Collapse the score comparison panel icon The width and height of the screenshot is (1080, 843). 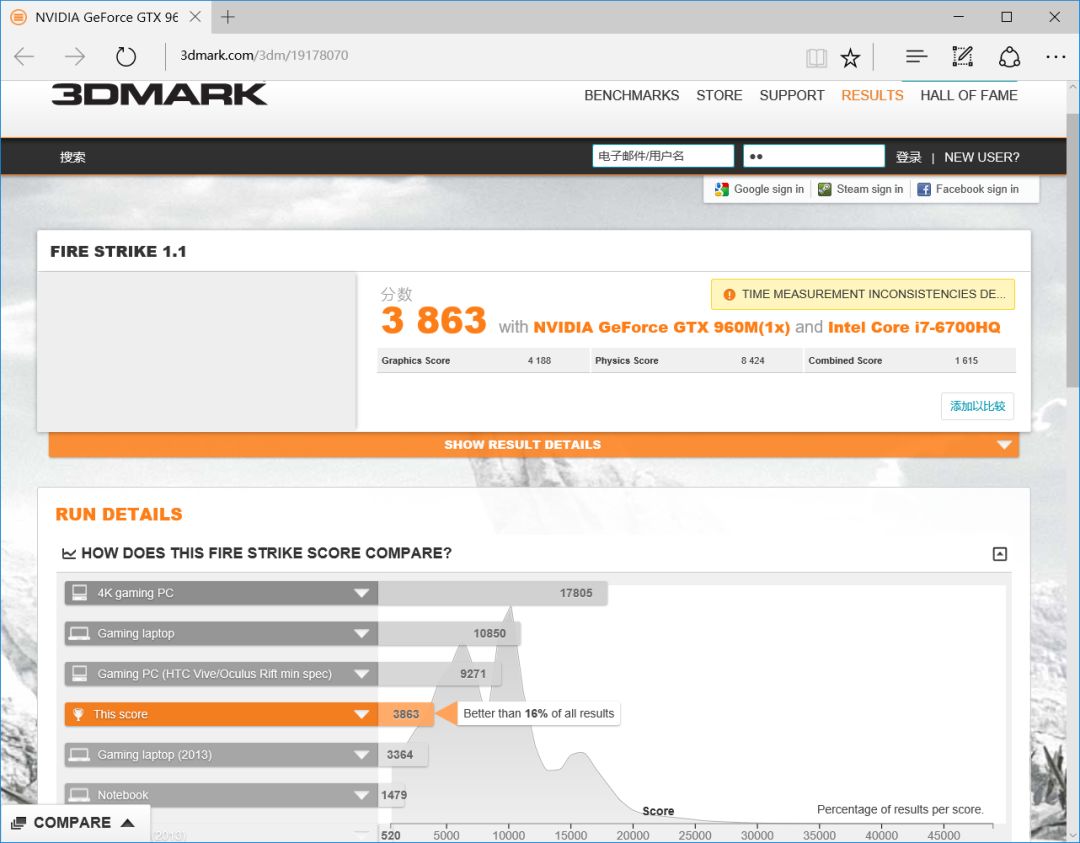pyautogui.click(x=999, y=554)
